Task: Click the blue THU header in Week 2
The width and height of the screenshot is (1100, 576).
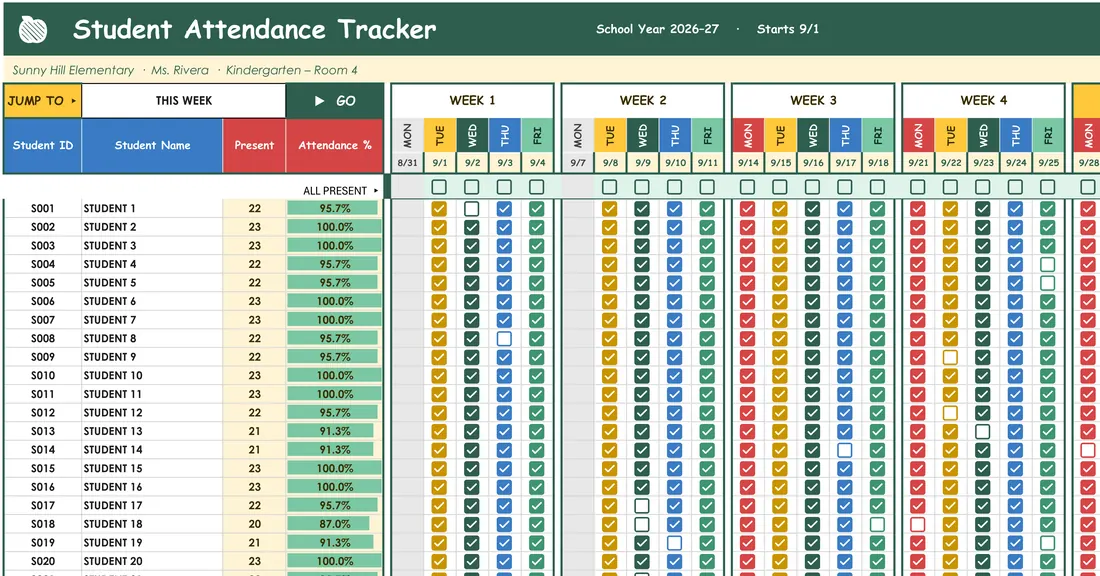Action: (x=675, y=135)
